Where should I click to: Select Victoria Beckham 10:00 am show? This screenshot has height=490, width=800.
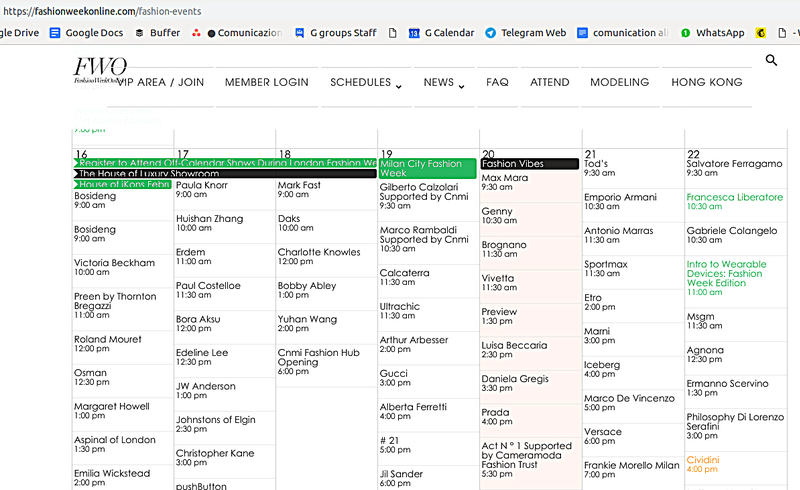click(x=114, y=267)
